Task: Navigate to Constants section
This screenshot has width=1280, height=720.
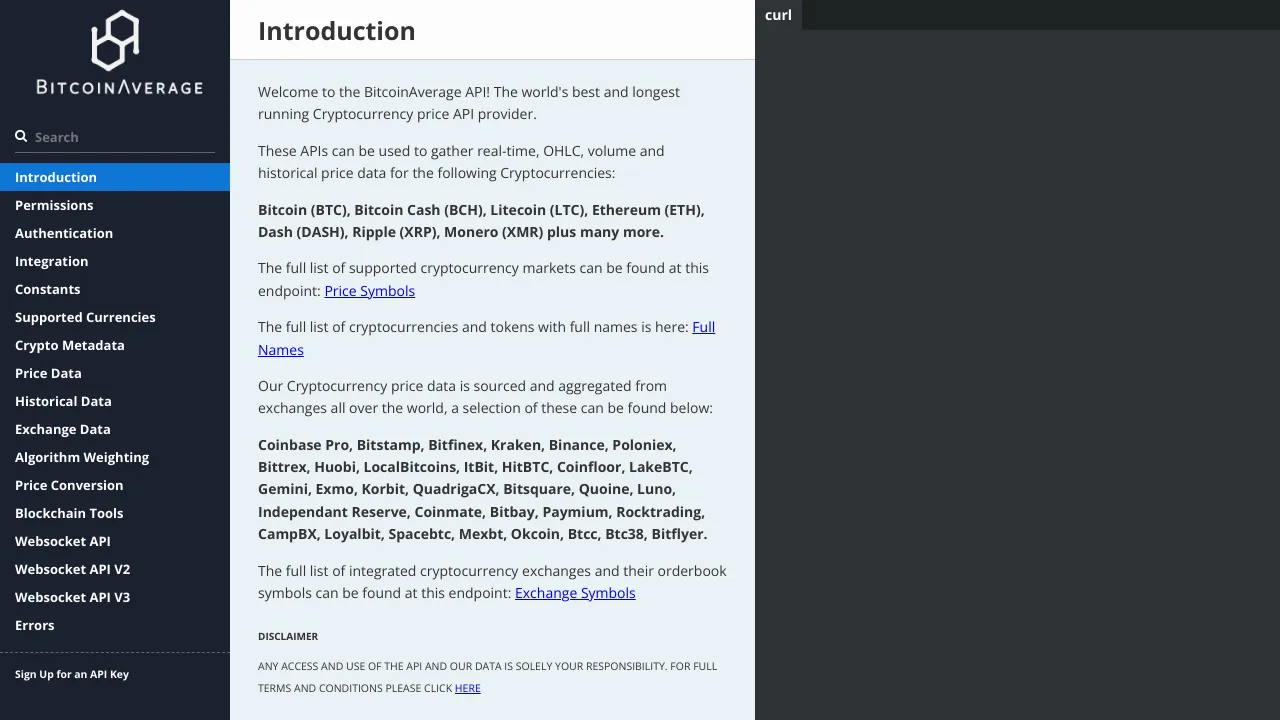Action: (x=115, y=289)
